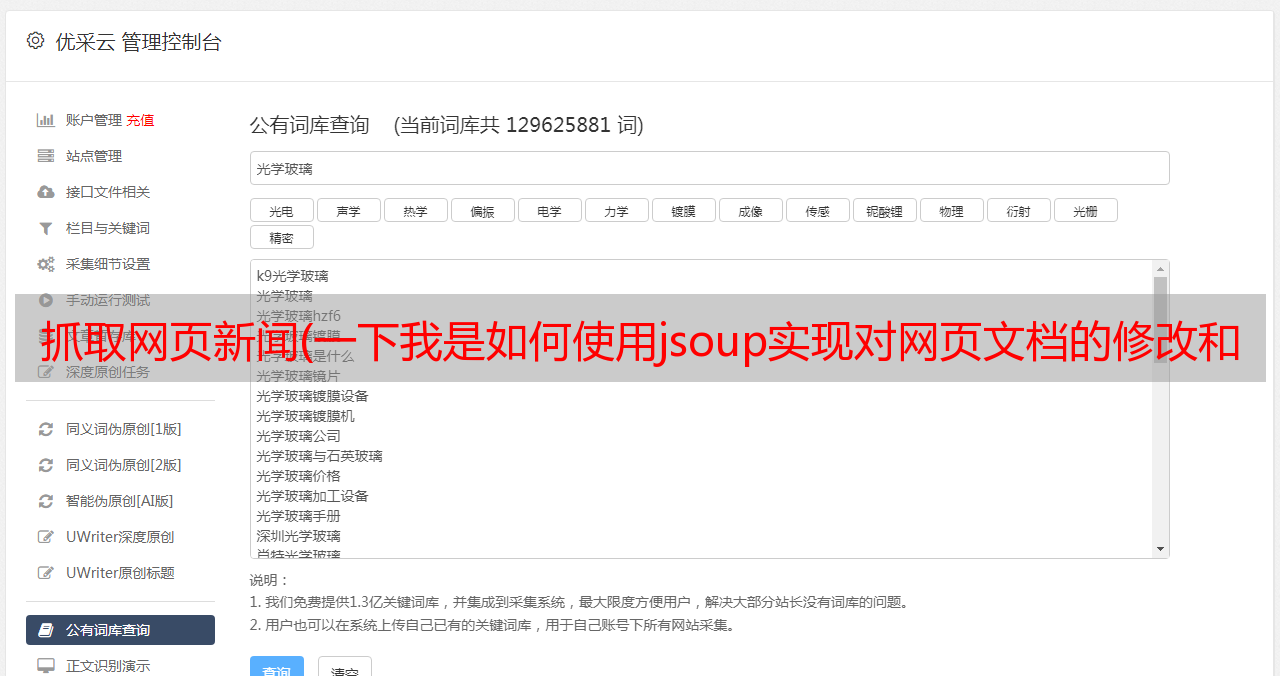Click the gears icon for 采集细节设置
1280x676 pixels.
point(46,264)
